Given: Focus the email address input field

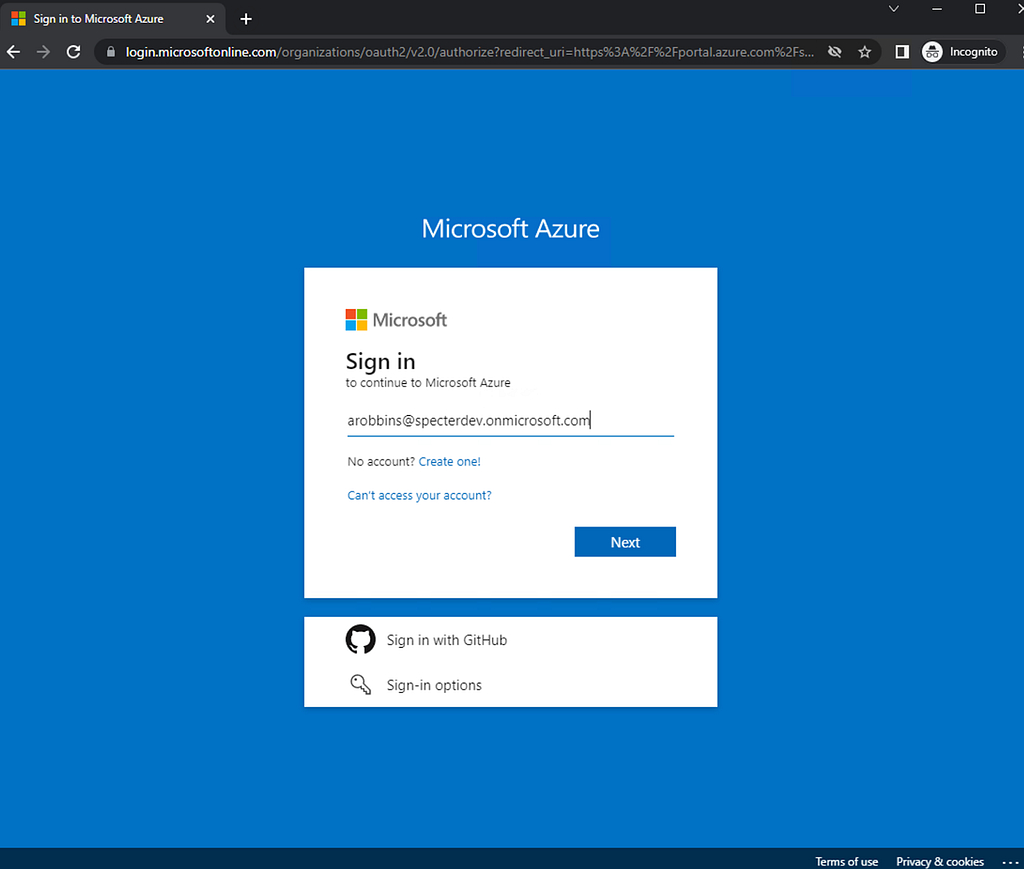Looking at the screenshot, I should (510, 420).
